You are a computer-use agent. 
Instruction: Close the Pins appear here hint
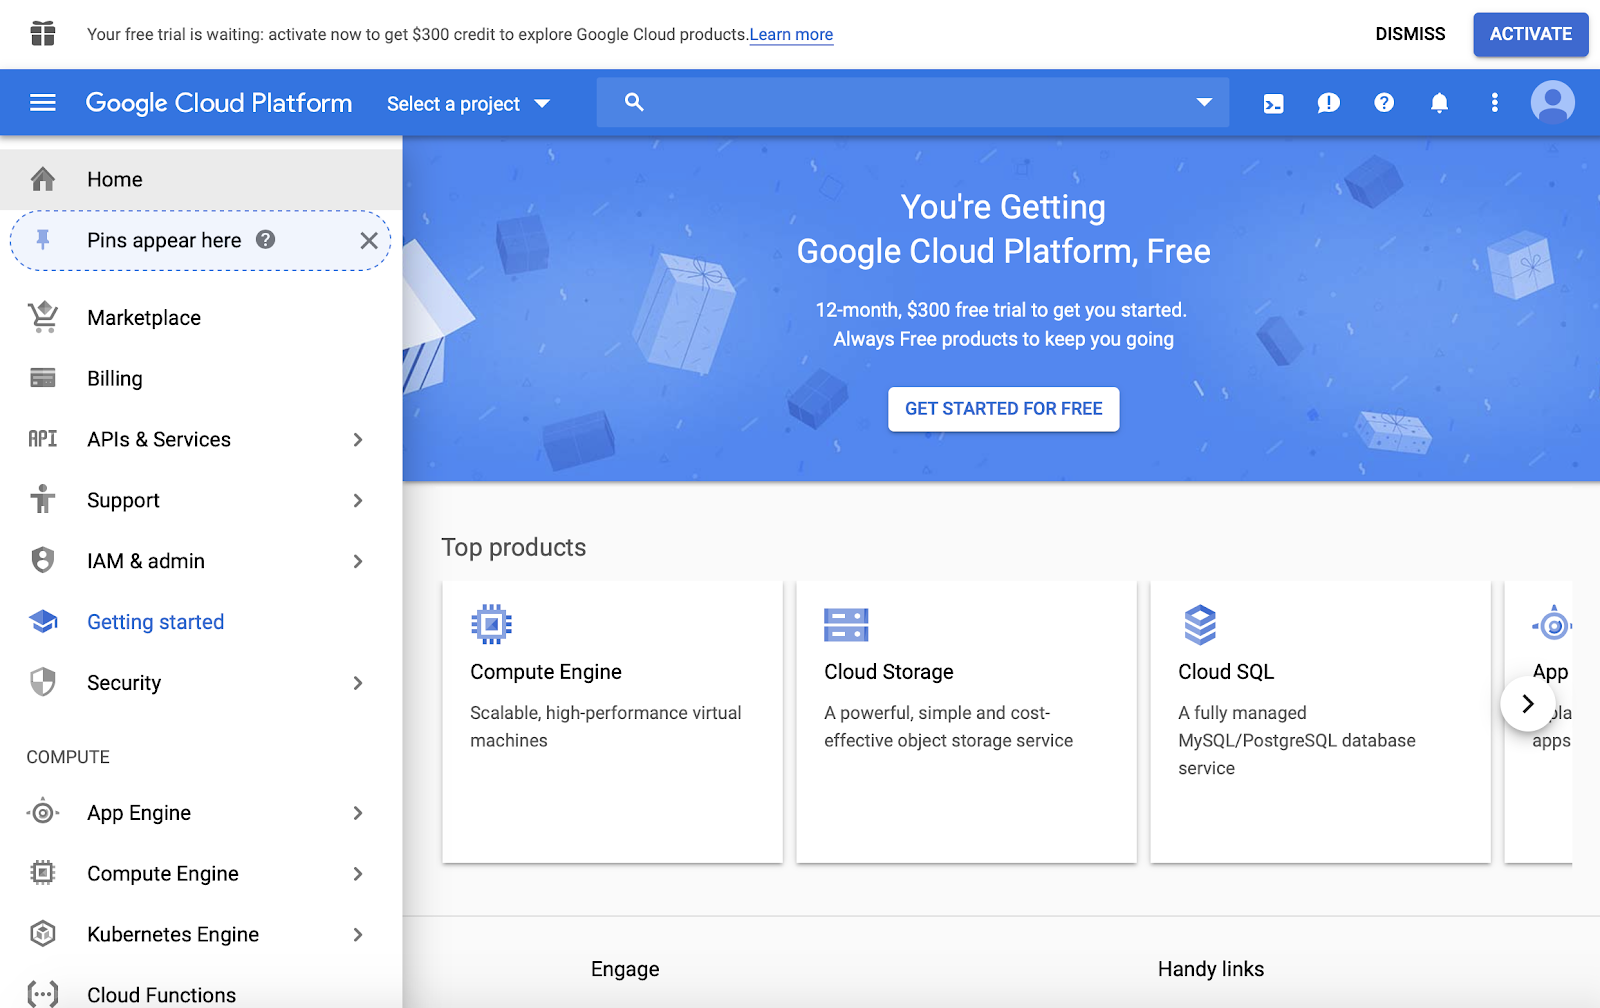click(x=369, y=240)
